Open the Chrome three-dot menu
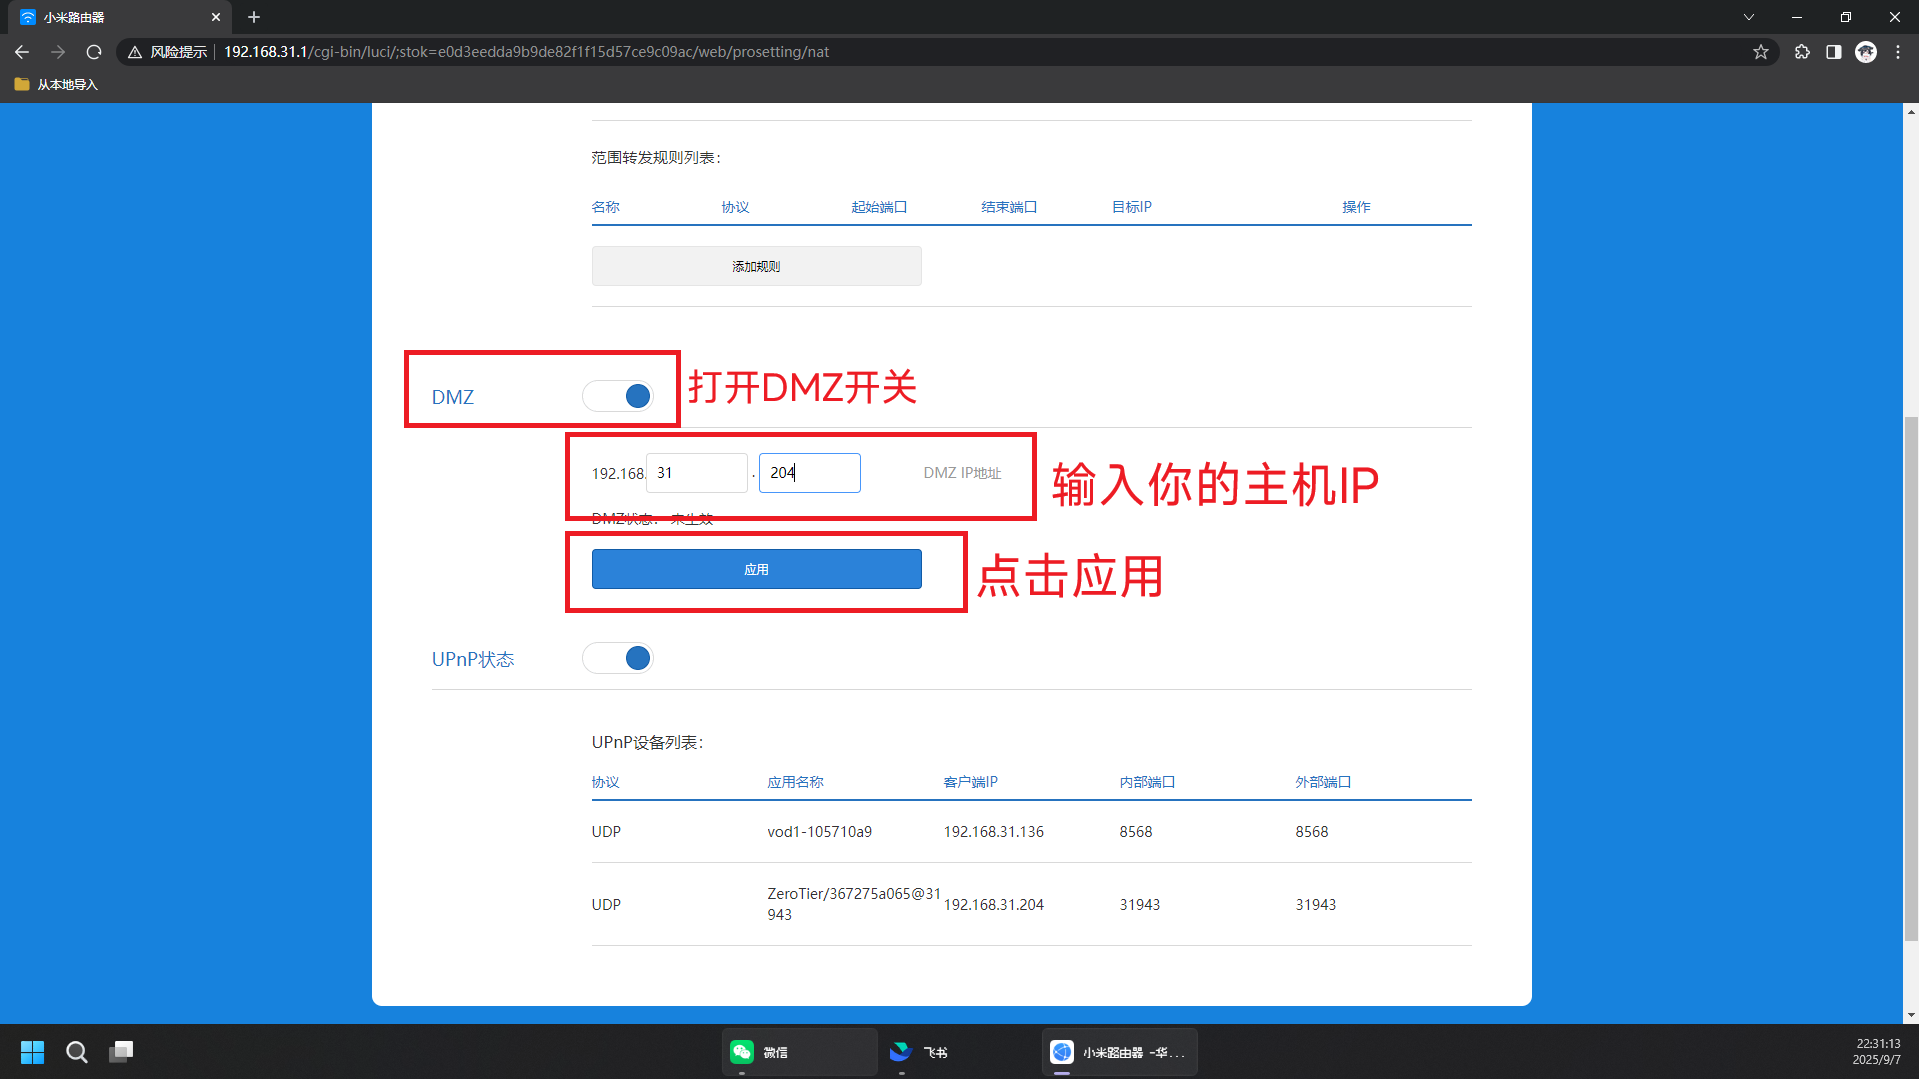Viewport: 1919px width, 1079px height. coord(1897,52)
